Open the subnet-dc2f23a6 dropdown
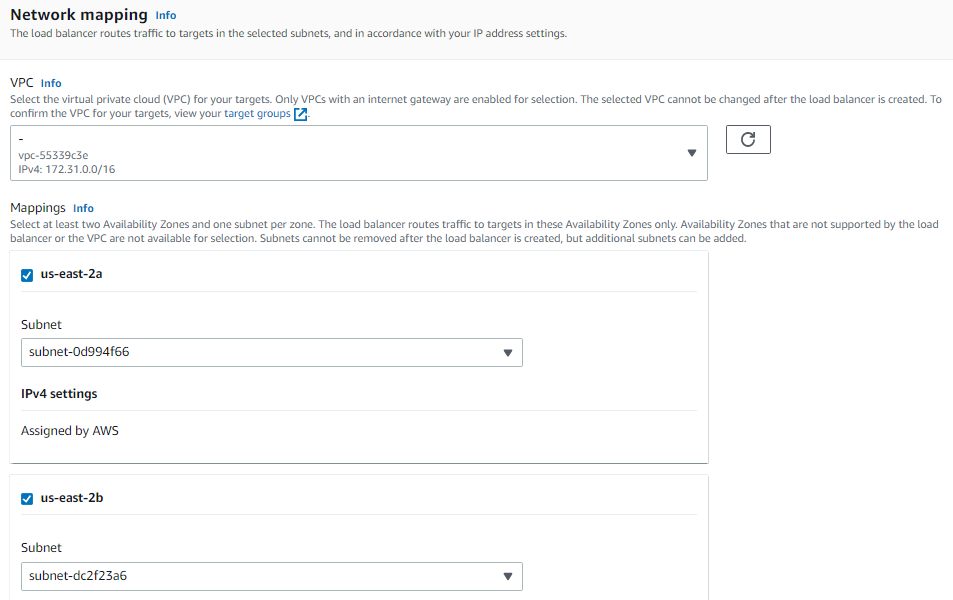Image resolution: width=953 pixels, height=600 pixels. click(272, 576)
